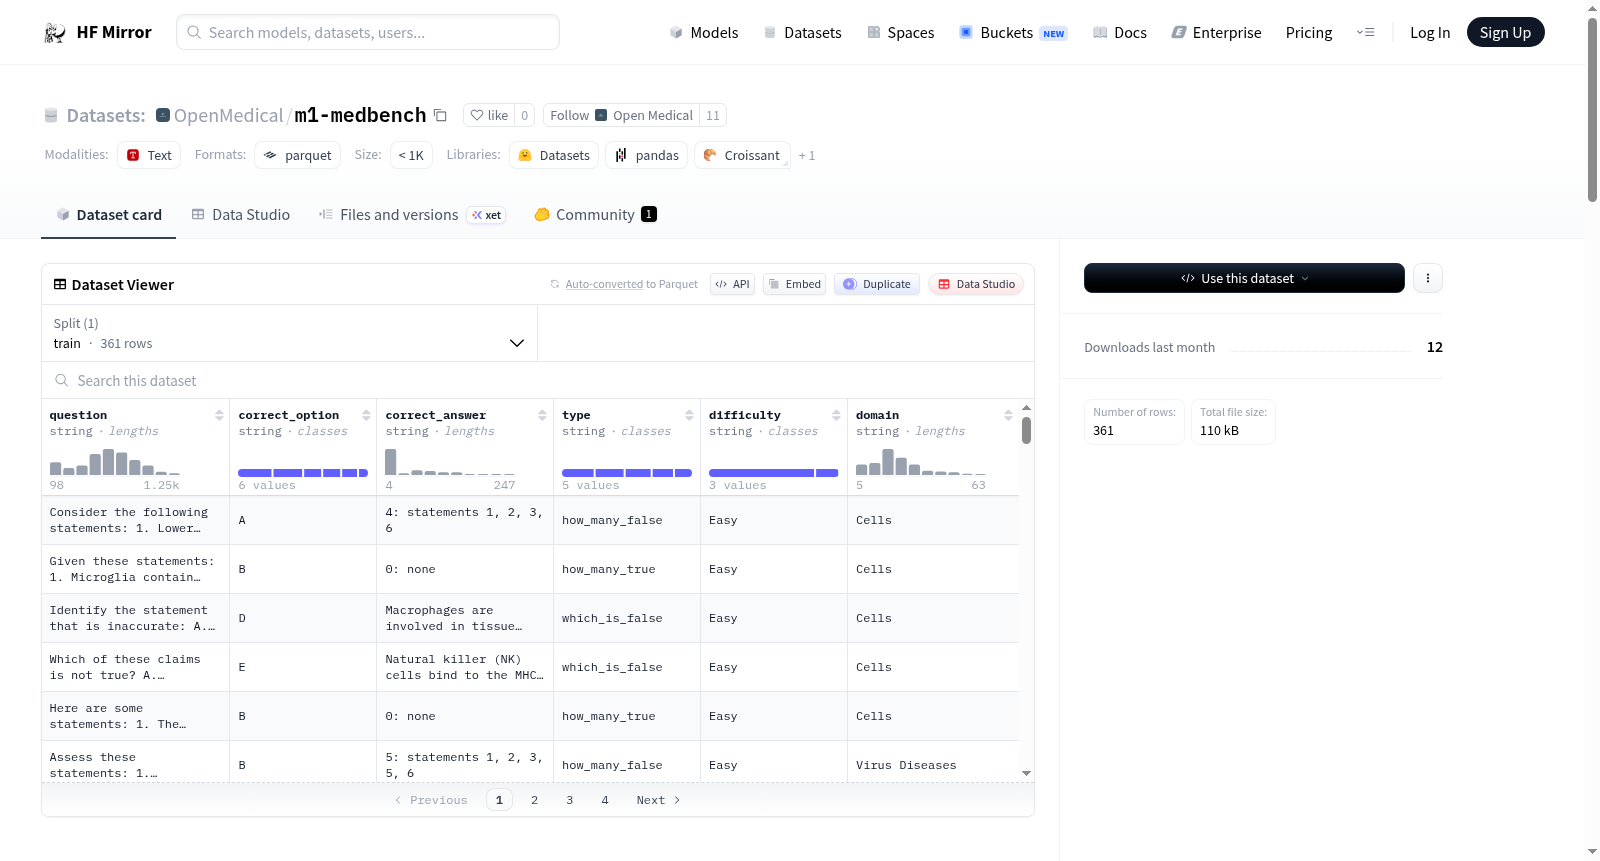Viewport: 1600px width, 861px height.
Task: Go to page 4 of the table
Action: click(605, 800)
